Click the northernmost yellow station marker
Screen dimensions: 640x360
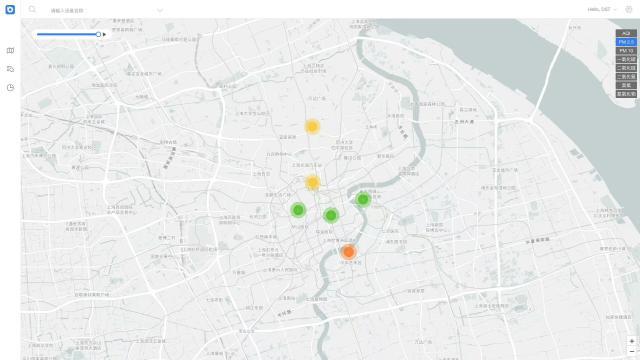click(x=312, y=127)
